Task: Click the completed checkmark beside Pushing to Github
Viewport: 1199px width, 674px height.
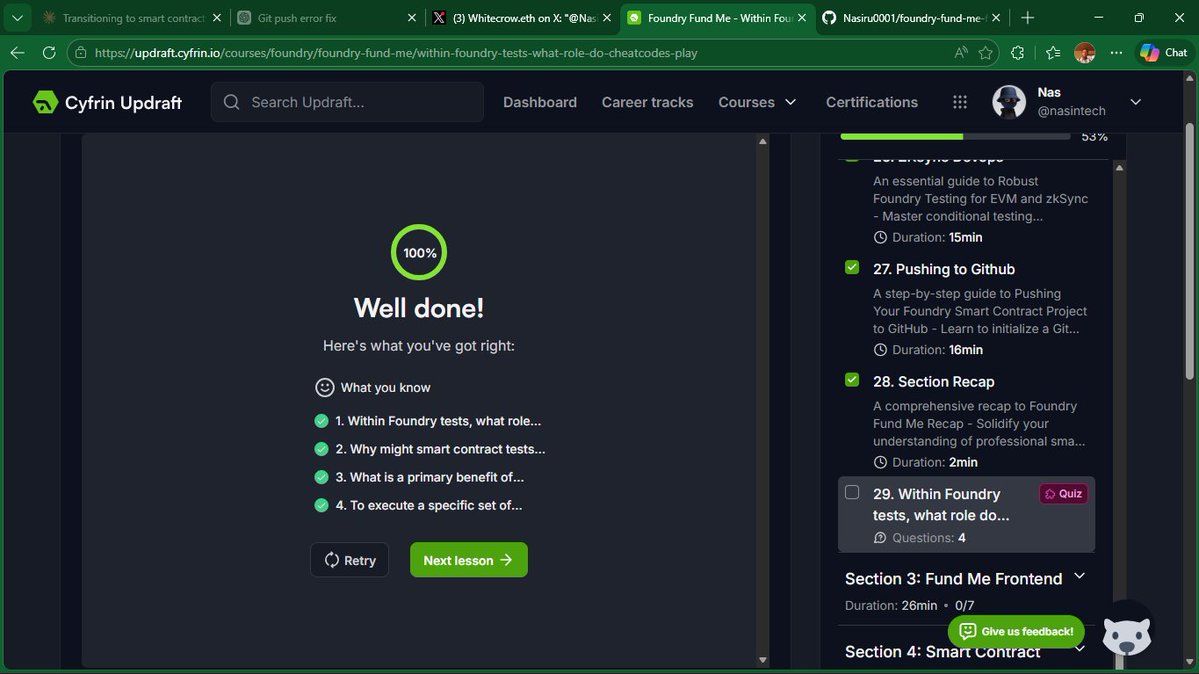Action: click(851, 267)
